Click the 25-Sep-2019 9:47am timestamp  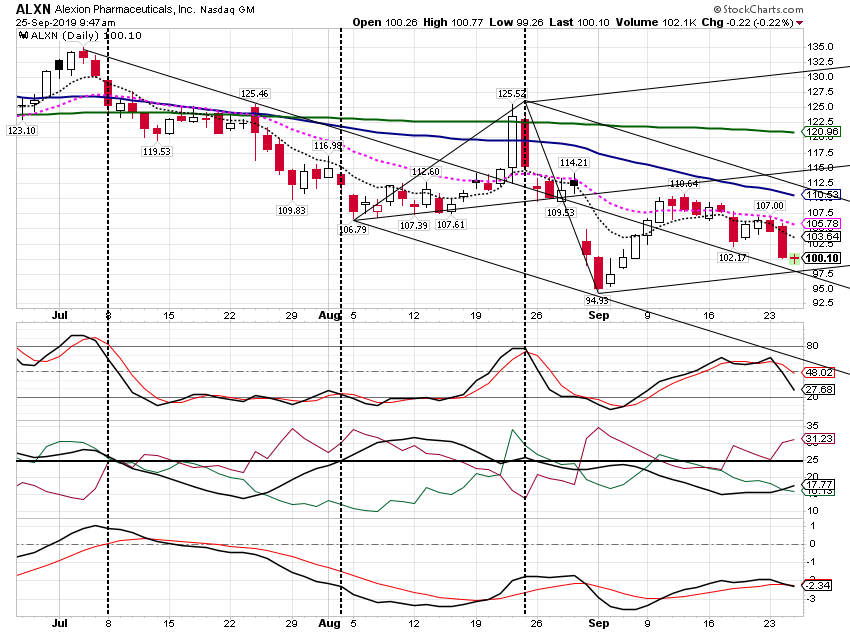[66, 23]
